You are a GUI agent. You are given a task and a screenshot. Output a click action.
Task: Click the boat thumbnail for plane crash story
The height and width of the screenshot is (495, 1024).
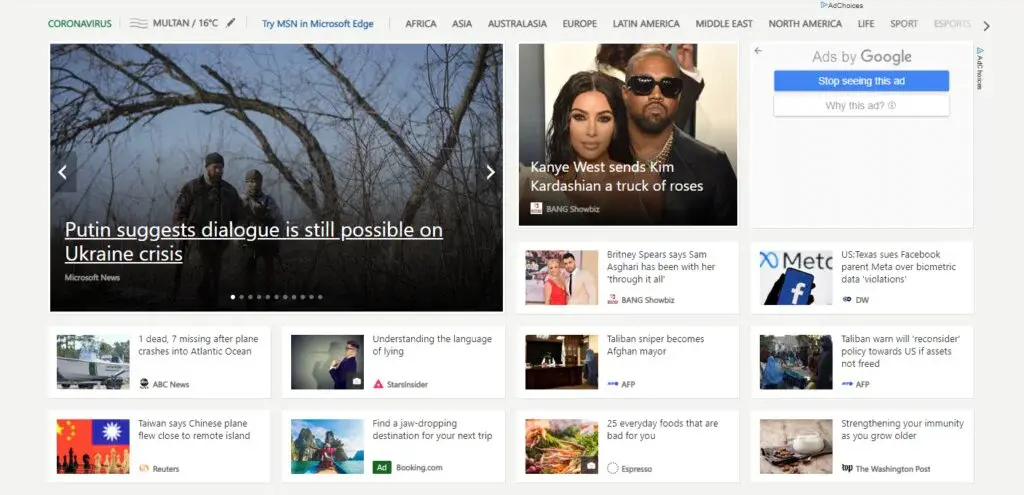pyautogui.click(x=93, y=362)
